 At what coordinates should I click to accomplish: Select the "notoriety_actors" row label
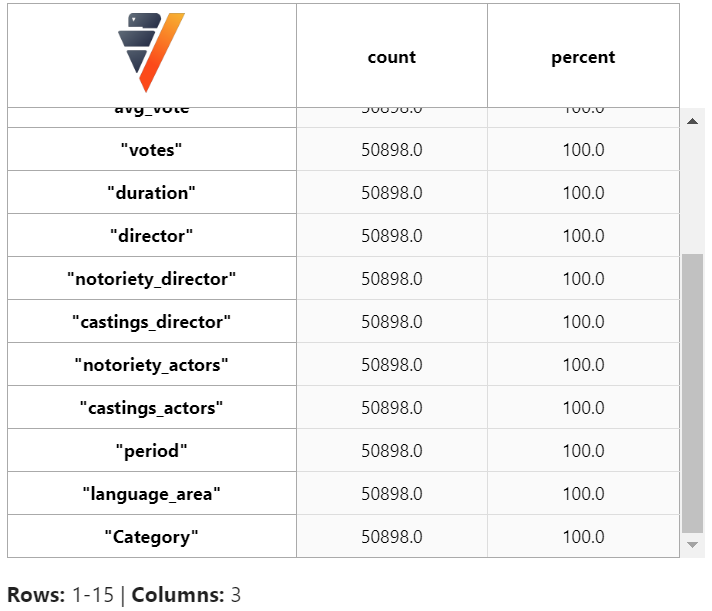tap(151, 365)
